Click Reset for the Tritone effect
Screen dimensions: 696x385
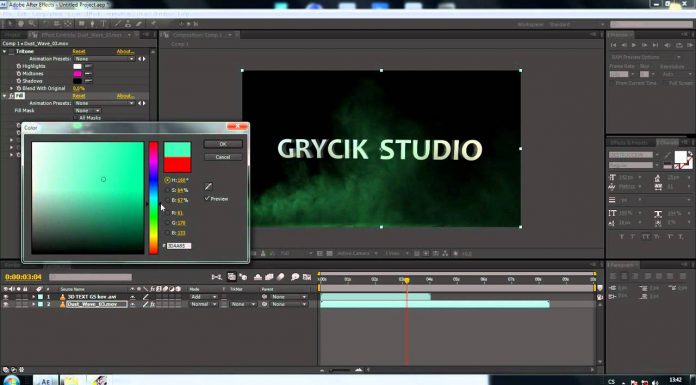[79, 52]
